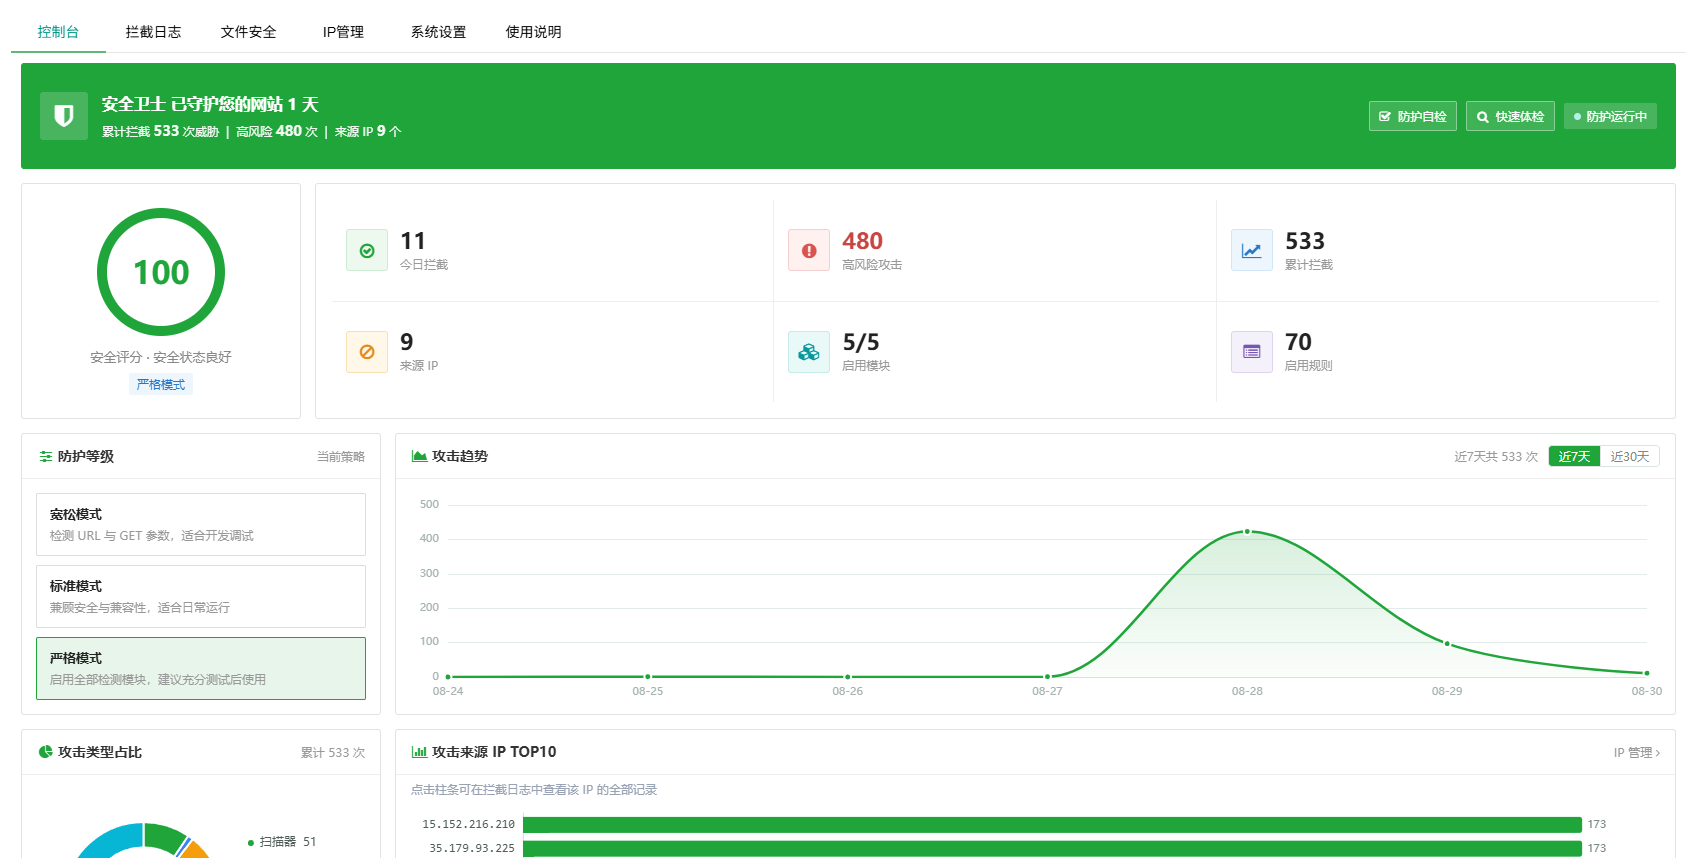Click the red exclamation icon beside 高风险攻击
Viewport: 1698px width, 858px height.
coord(809,250)
